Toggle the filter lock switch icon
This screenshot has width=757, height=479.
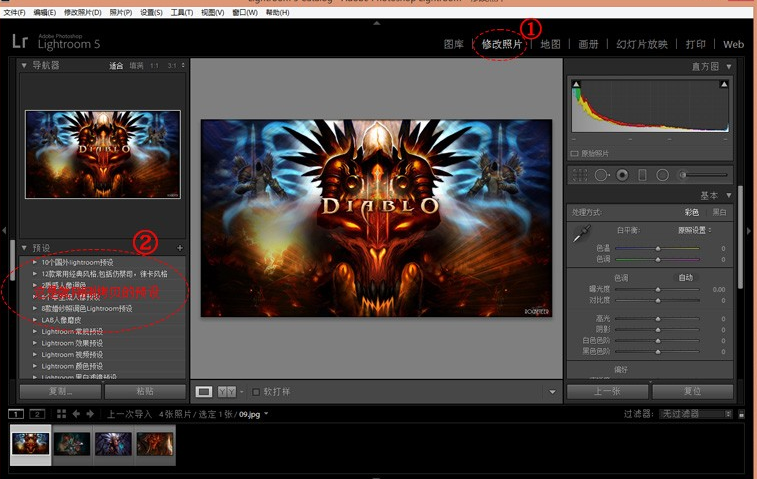click(742, 414)
